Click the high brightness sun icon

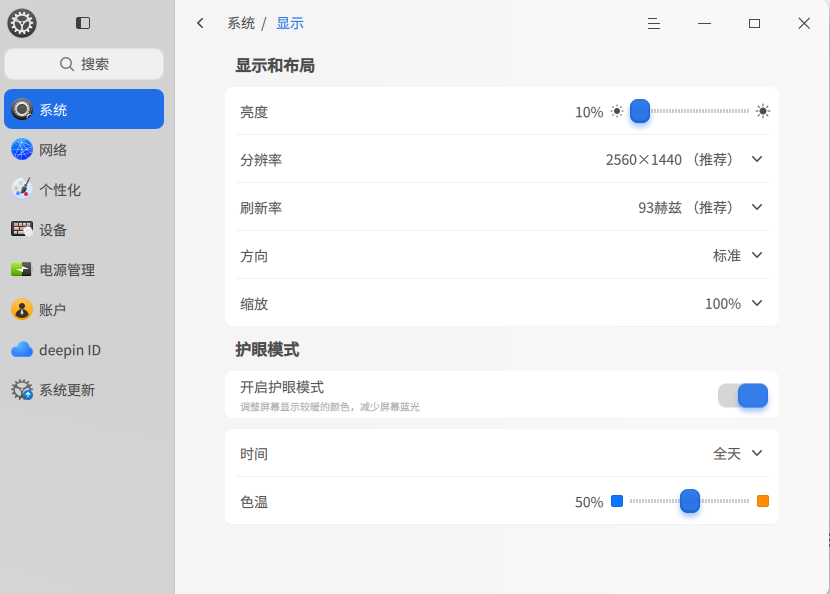(763, 111)
